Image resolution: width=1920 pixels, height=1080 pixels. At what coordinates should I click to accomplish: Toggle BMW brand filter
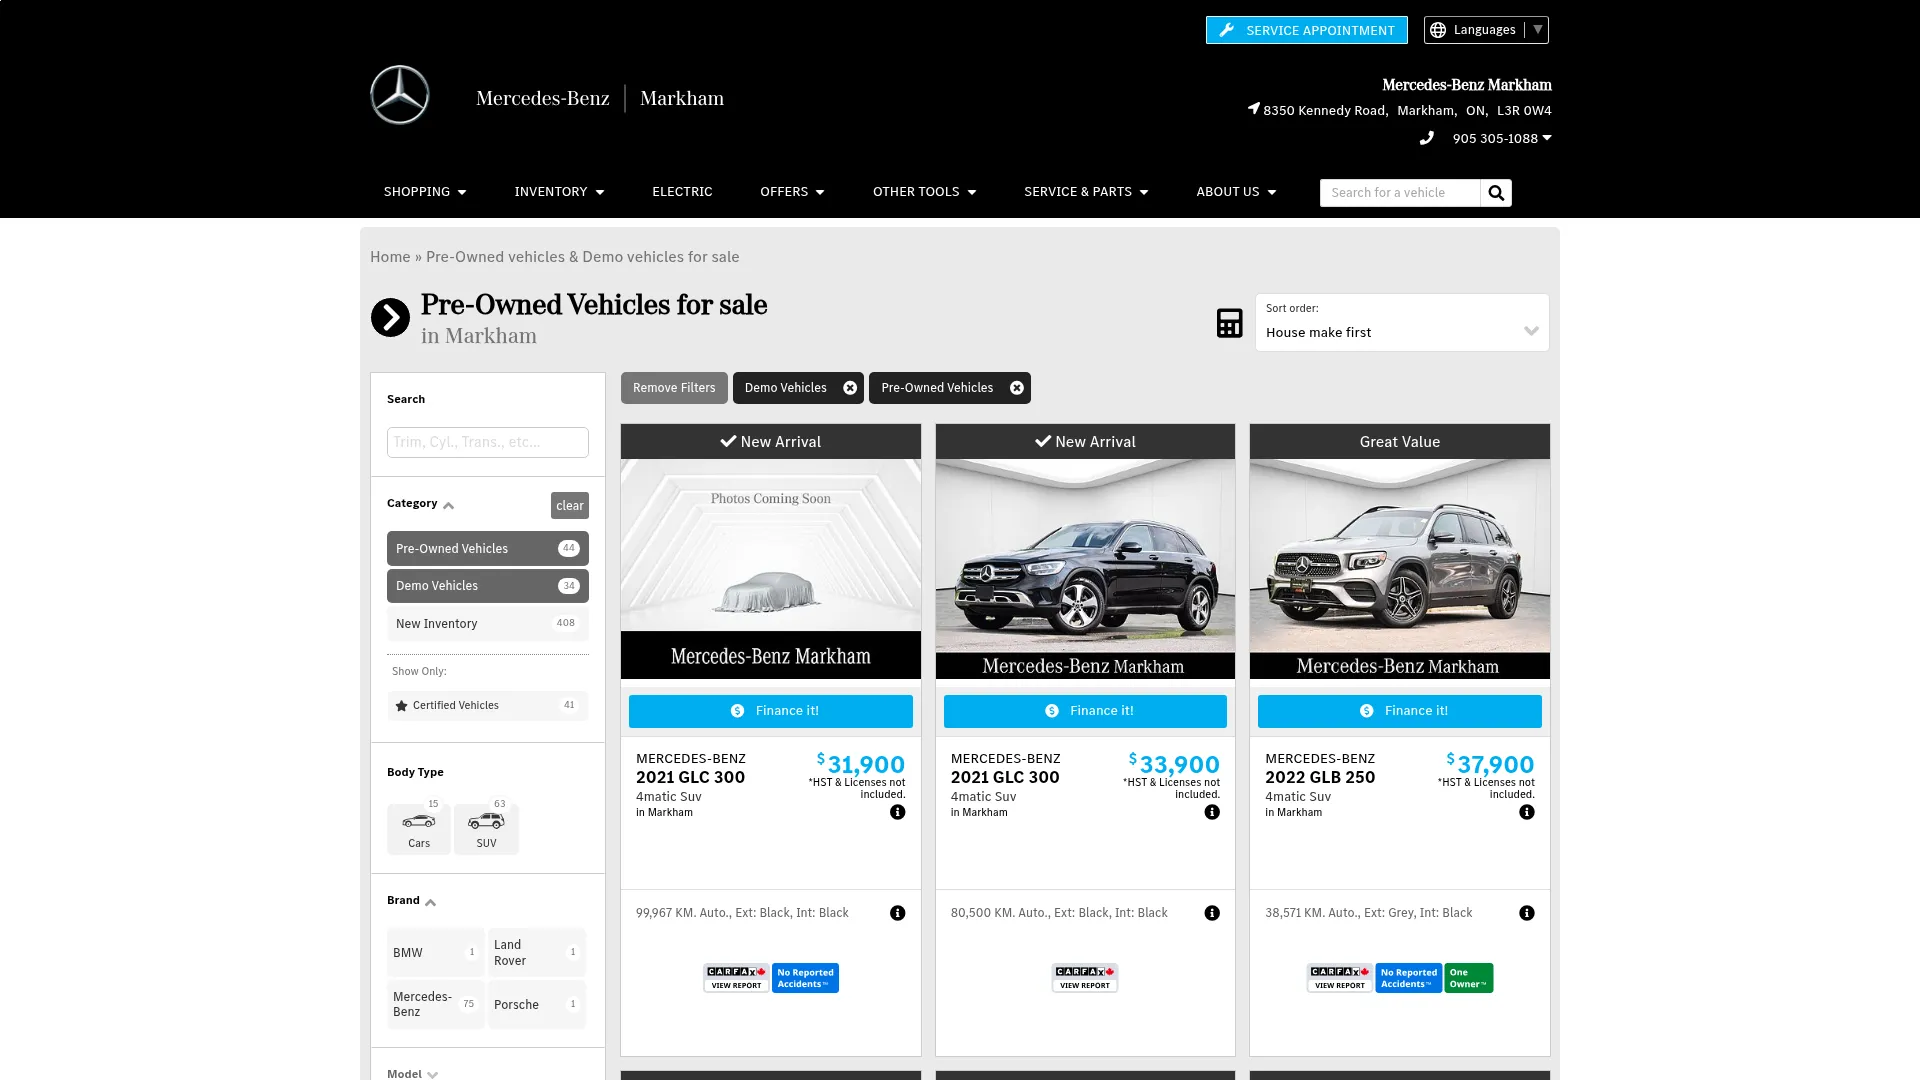click(x=436, y=953)
